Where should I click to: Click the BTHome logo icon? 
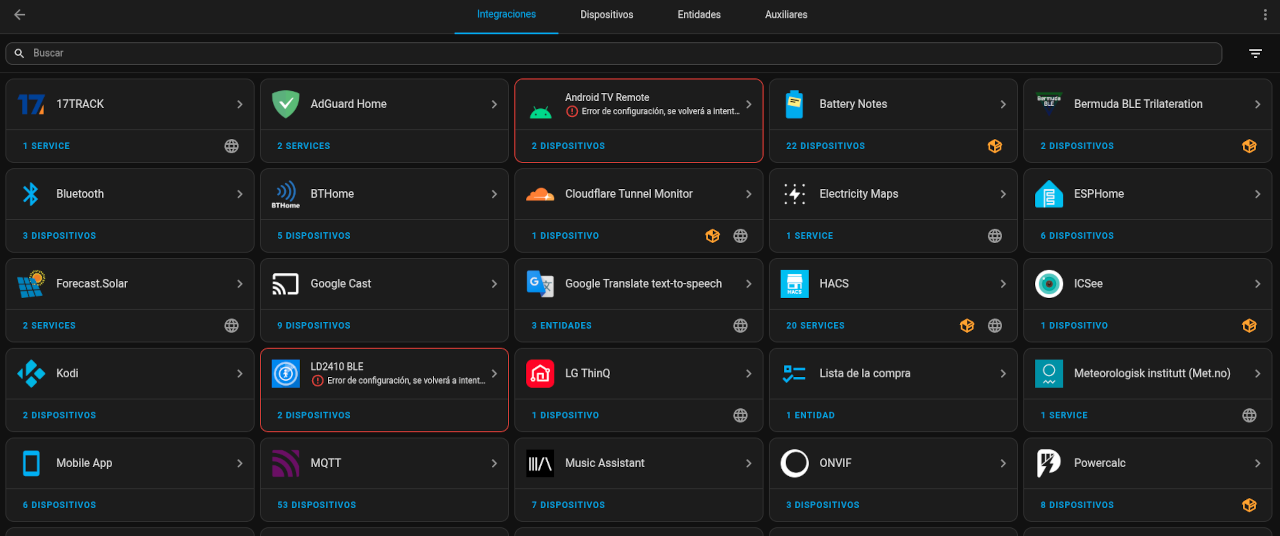tap(286, 194)
